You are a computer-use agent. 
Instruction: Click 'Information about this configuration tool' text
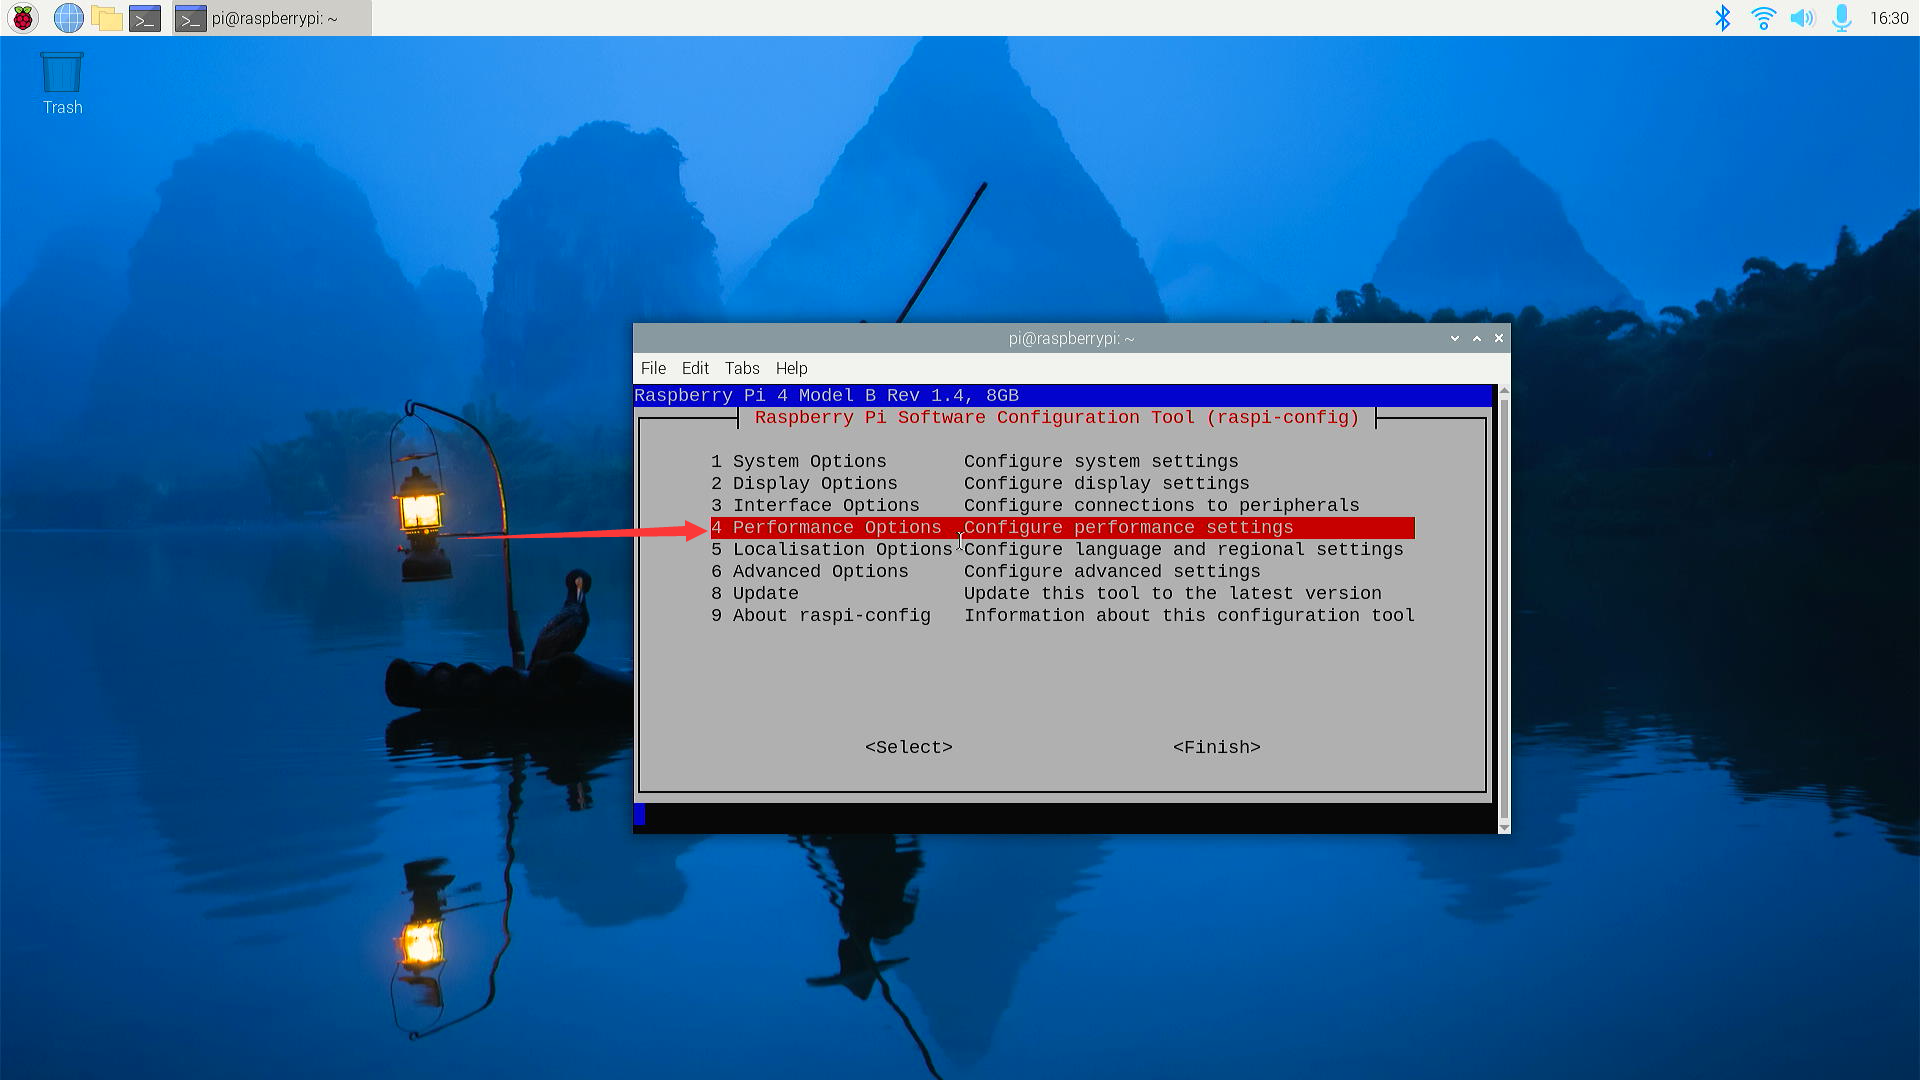pyautogui.click(x=1189, y=615)
